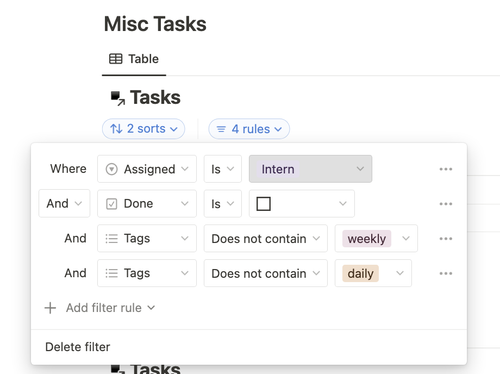Open the Intern value dropdown
The image size is (500, 374).
[x=310, y=169]
